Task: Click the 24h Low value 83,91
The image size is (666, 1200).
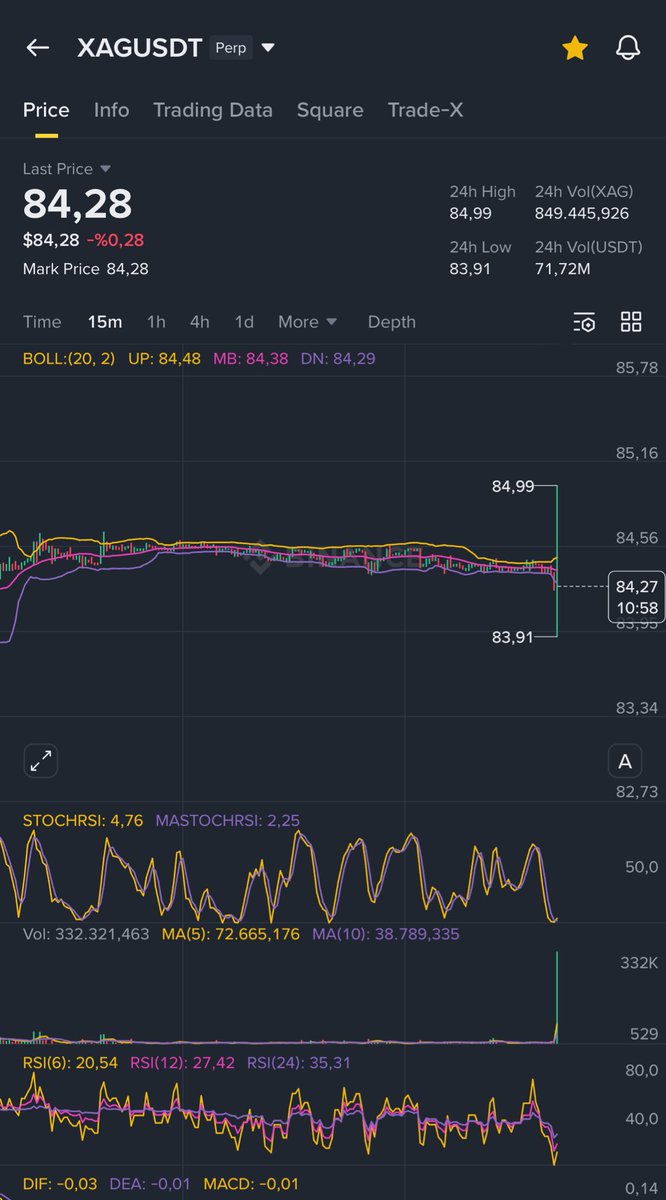Action: click(470, 269)
